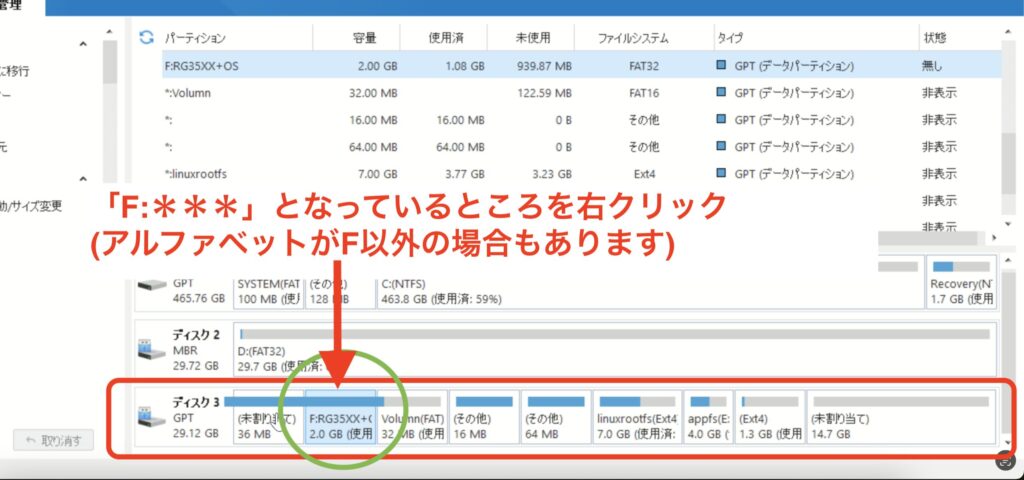
Task: Select the 36 MB unallocated block on Disk 3
Action: pyautogui.click(x=268, y=417)
